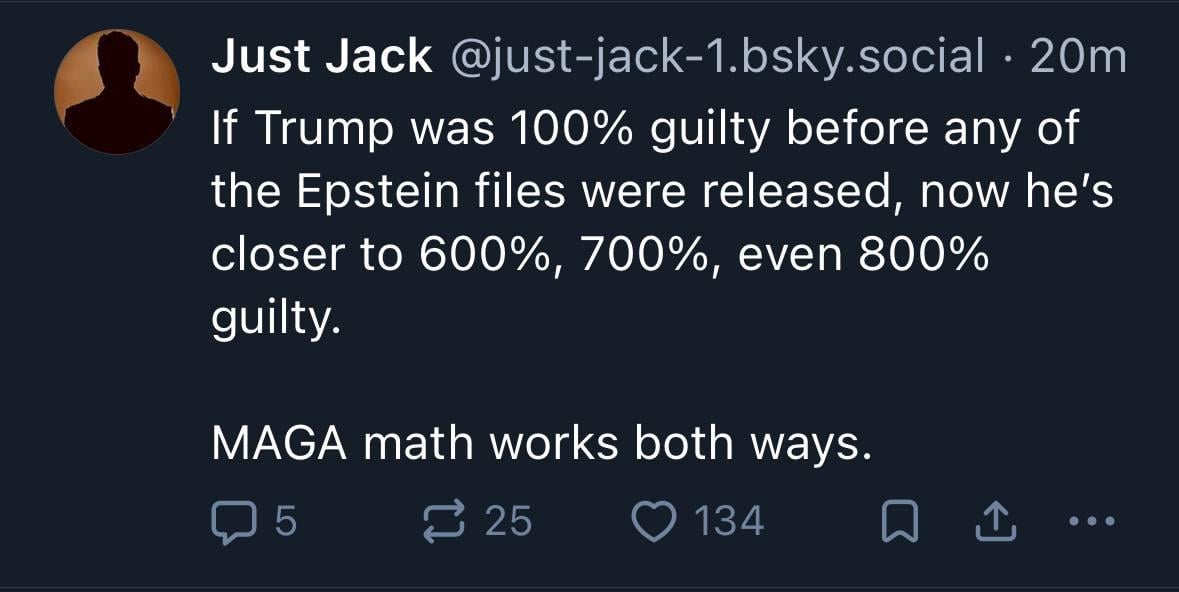
Task: Open Just Jack's silhouette avatar
Action: pyautogui.click(x=117, y=92)
